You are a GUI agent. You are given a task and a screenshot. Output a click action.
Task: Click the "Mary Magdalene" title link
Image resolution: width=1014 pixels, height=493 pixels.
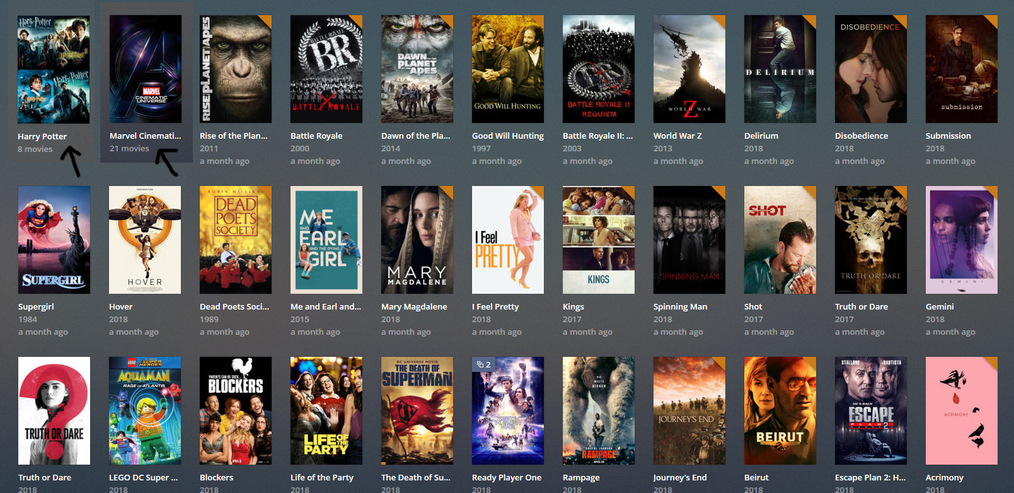pos(414,307)
